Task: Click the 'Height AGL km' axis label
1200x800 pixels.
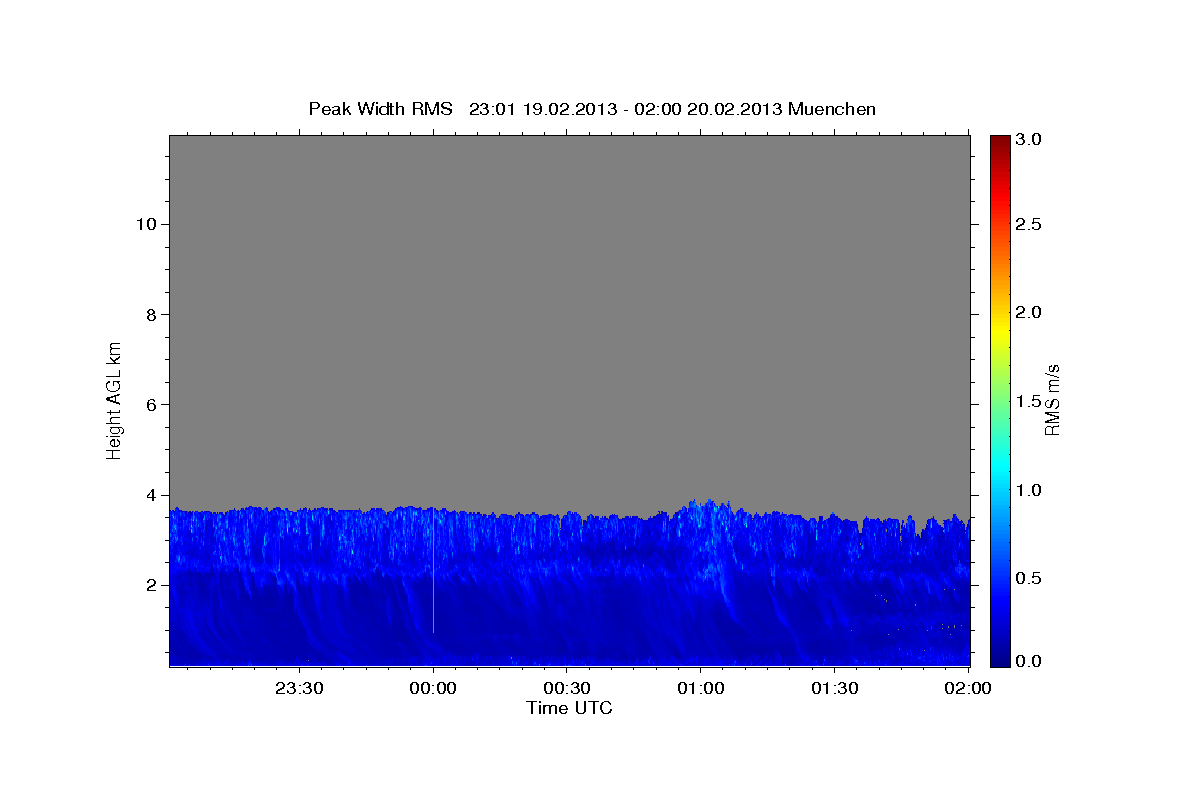Action: pyautogui.click(x=114, y=399)
